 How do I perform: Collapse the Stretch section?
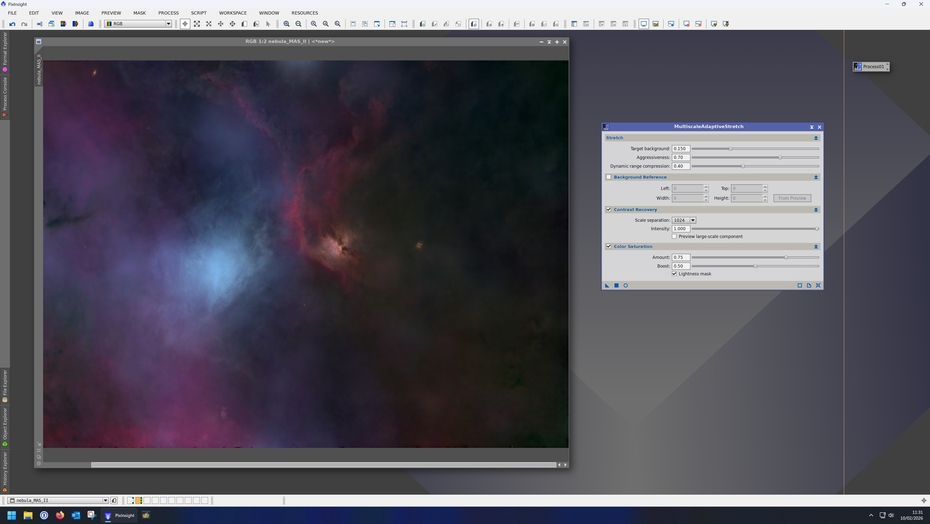click(815, 138)
